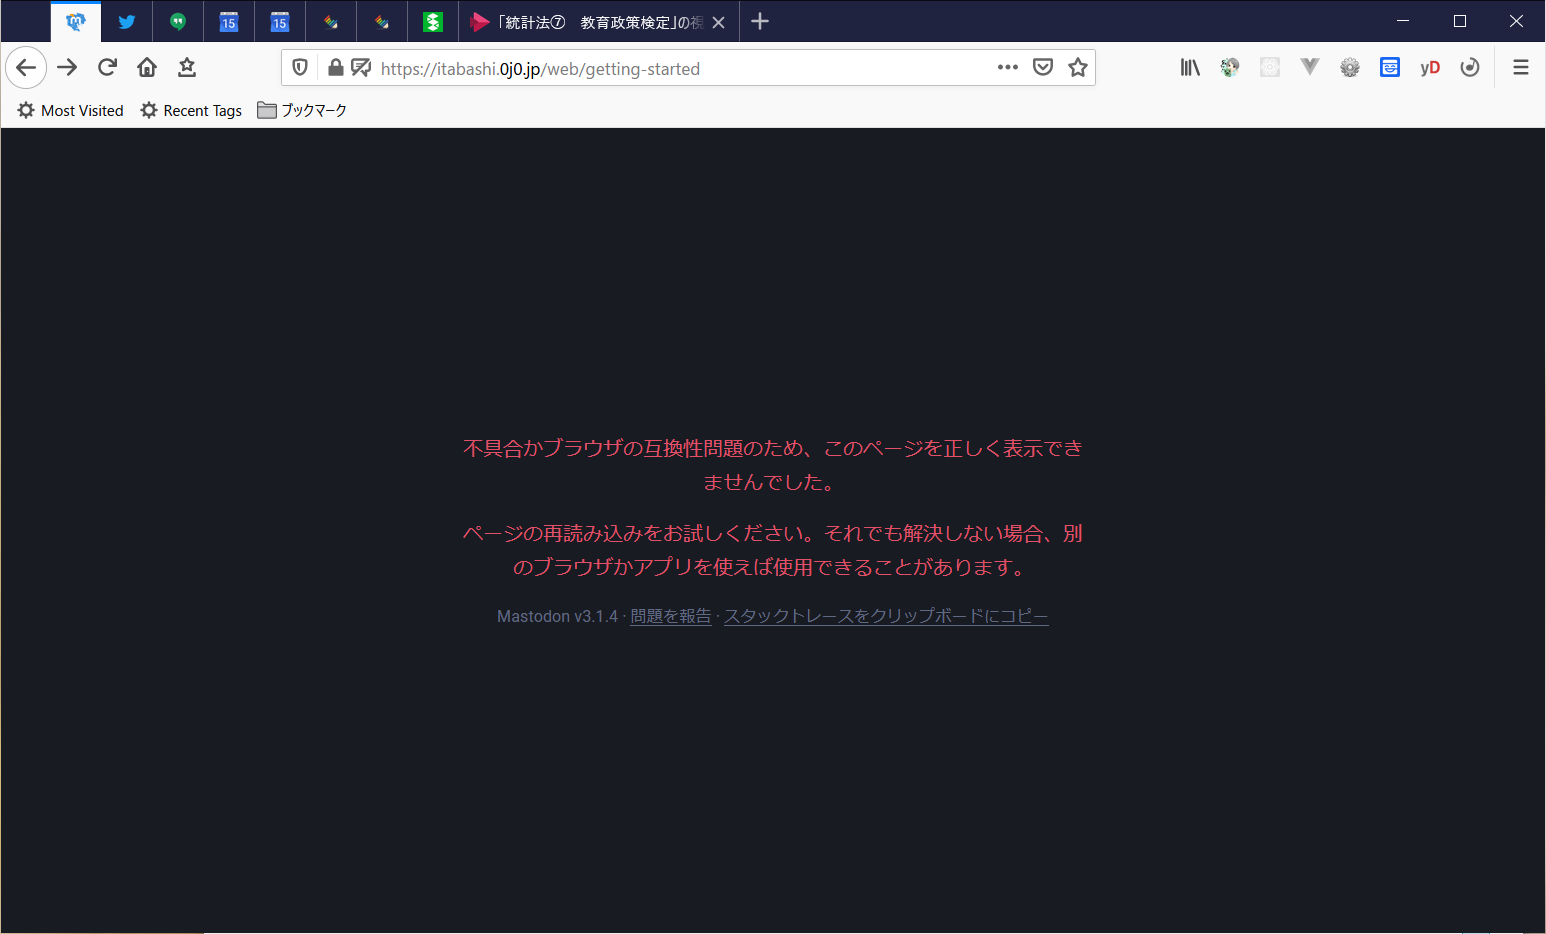Click the Vue devtools extension icon
The image size is (1546, 934).
coord(1310,67)
